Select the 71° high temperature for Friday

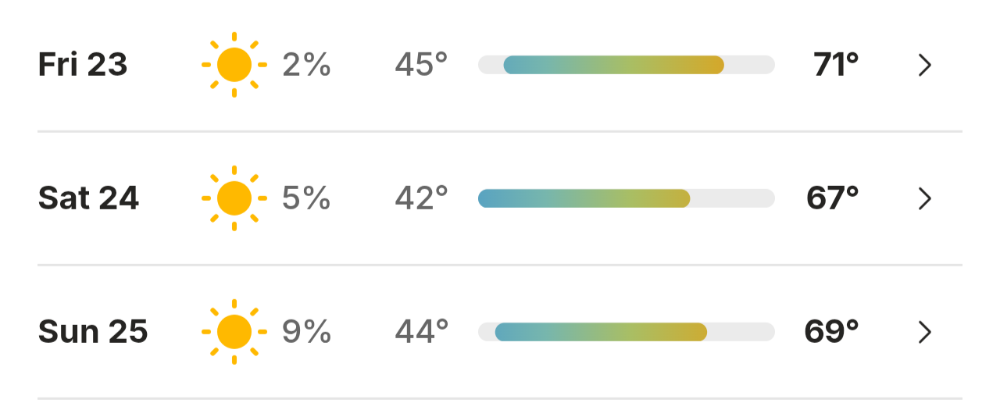click(x=836, y=65)
